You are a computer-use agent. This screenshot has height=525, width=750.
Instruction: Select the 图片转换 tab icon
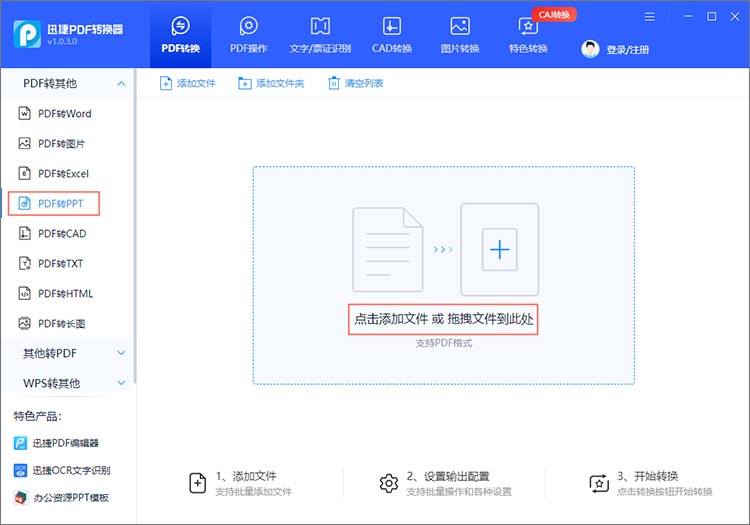[x=460, y=26]
